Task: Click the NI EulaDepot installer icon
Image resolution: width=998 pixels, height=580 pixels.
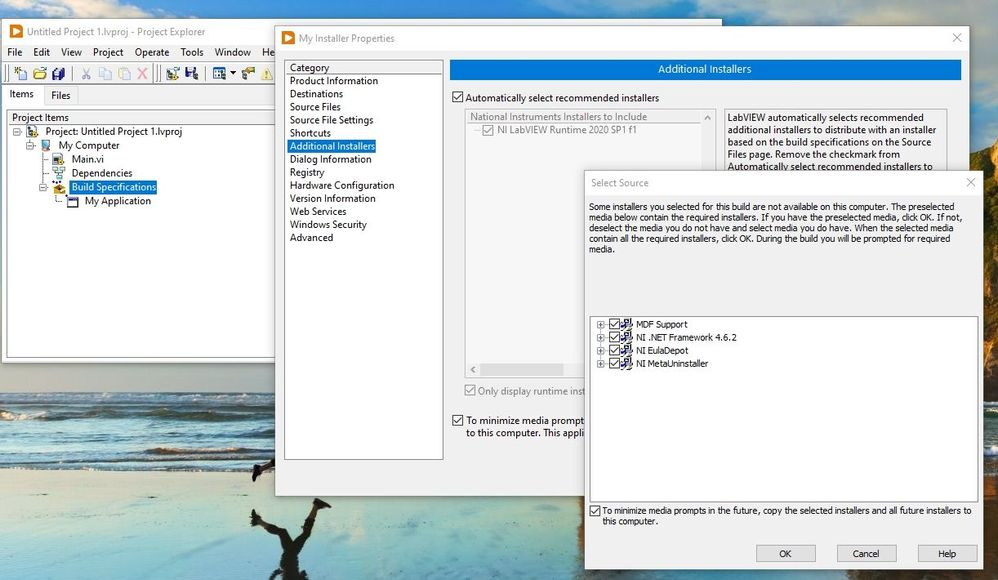Action: [x=627, y=350]
